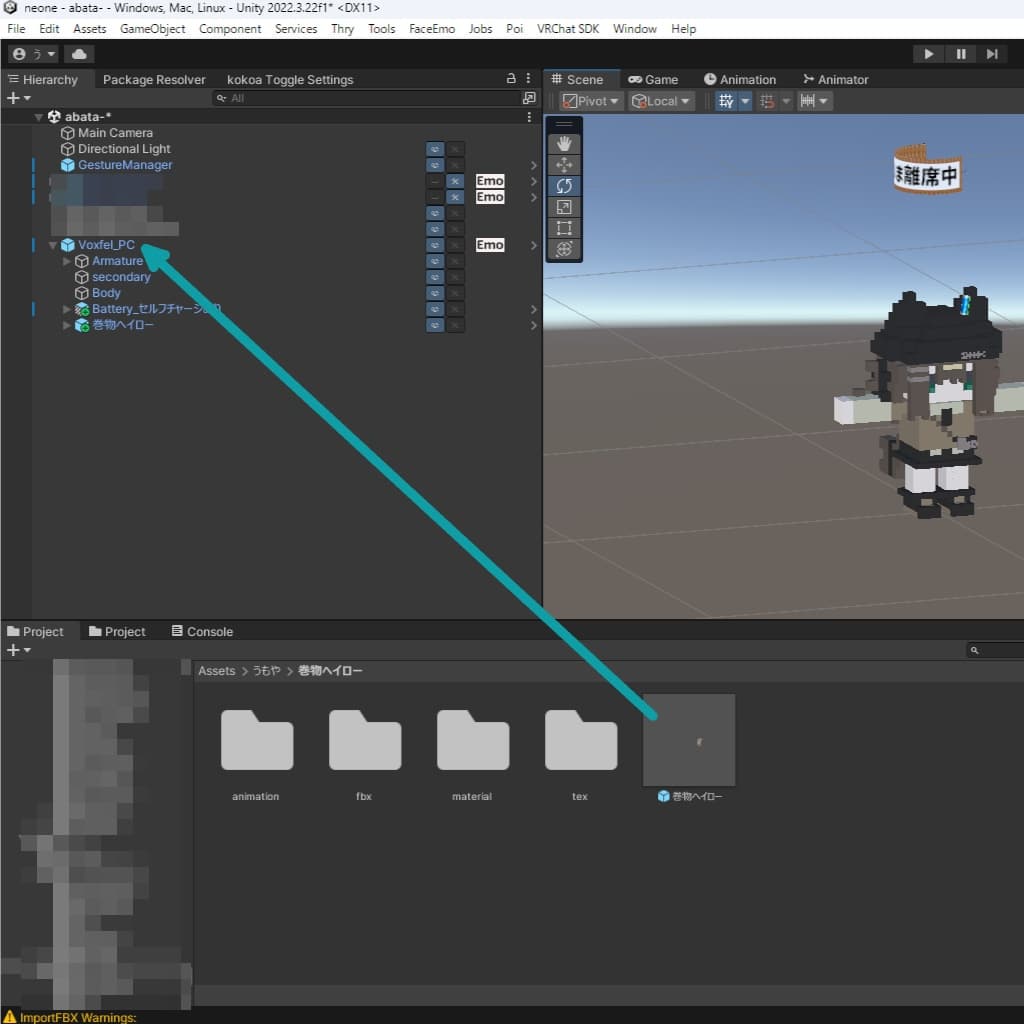1024x1024 pixels.
Task: Open the Pivot handle position dropdown
Action: [591, 101]
